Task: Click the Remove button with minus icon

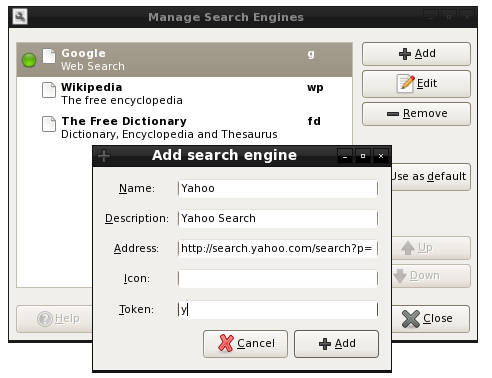Action: 416,114
